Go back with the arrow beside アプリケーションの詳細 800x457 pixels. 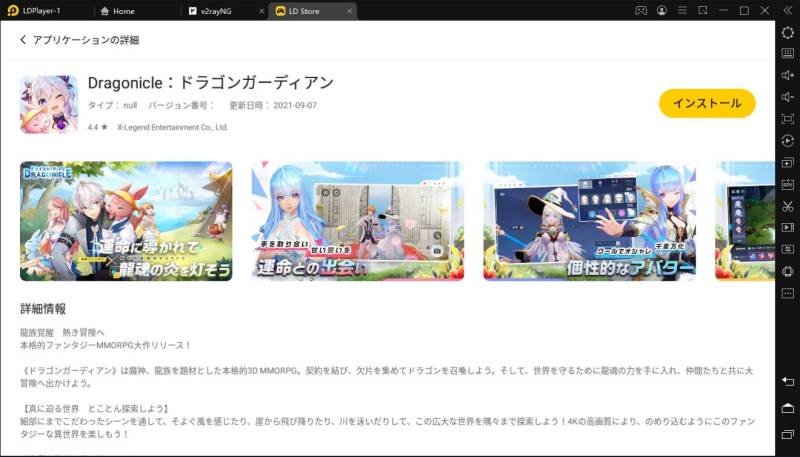[23, 40]
